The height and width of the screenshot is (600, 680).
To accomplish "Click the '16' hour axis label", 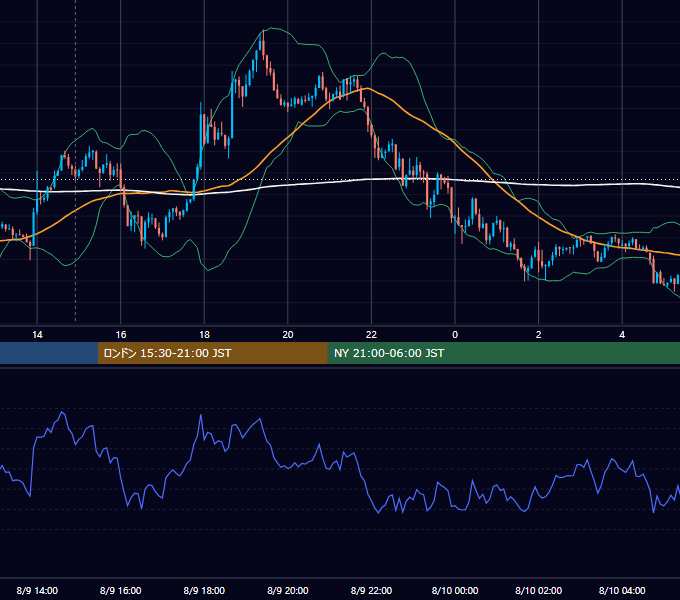I will pyautogui.click(x=121, y=335).
